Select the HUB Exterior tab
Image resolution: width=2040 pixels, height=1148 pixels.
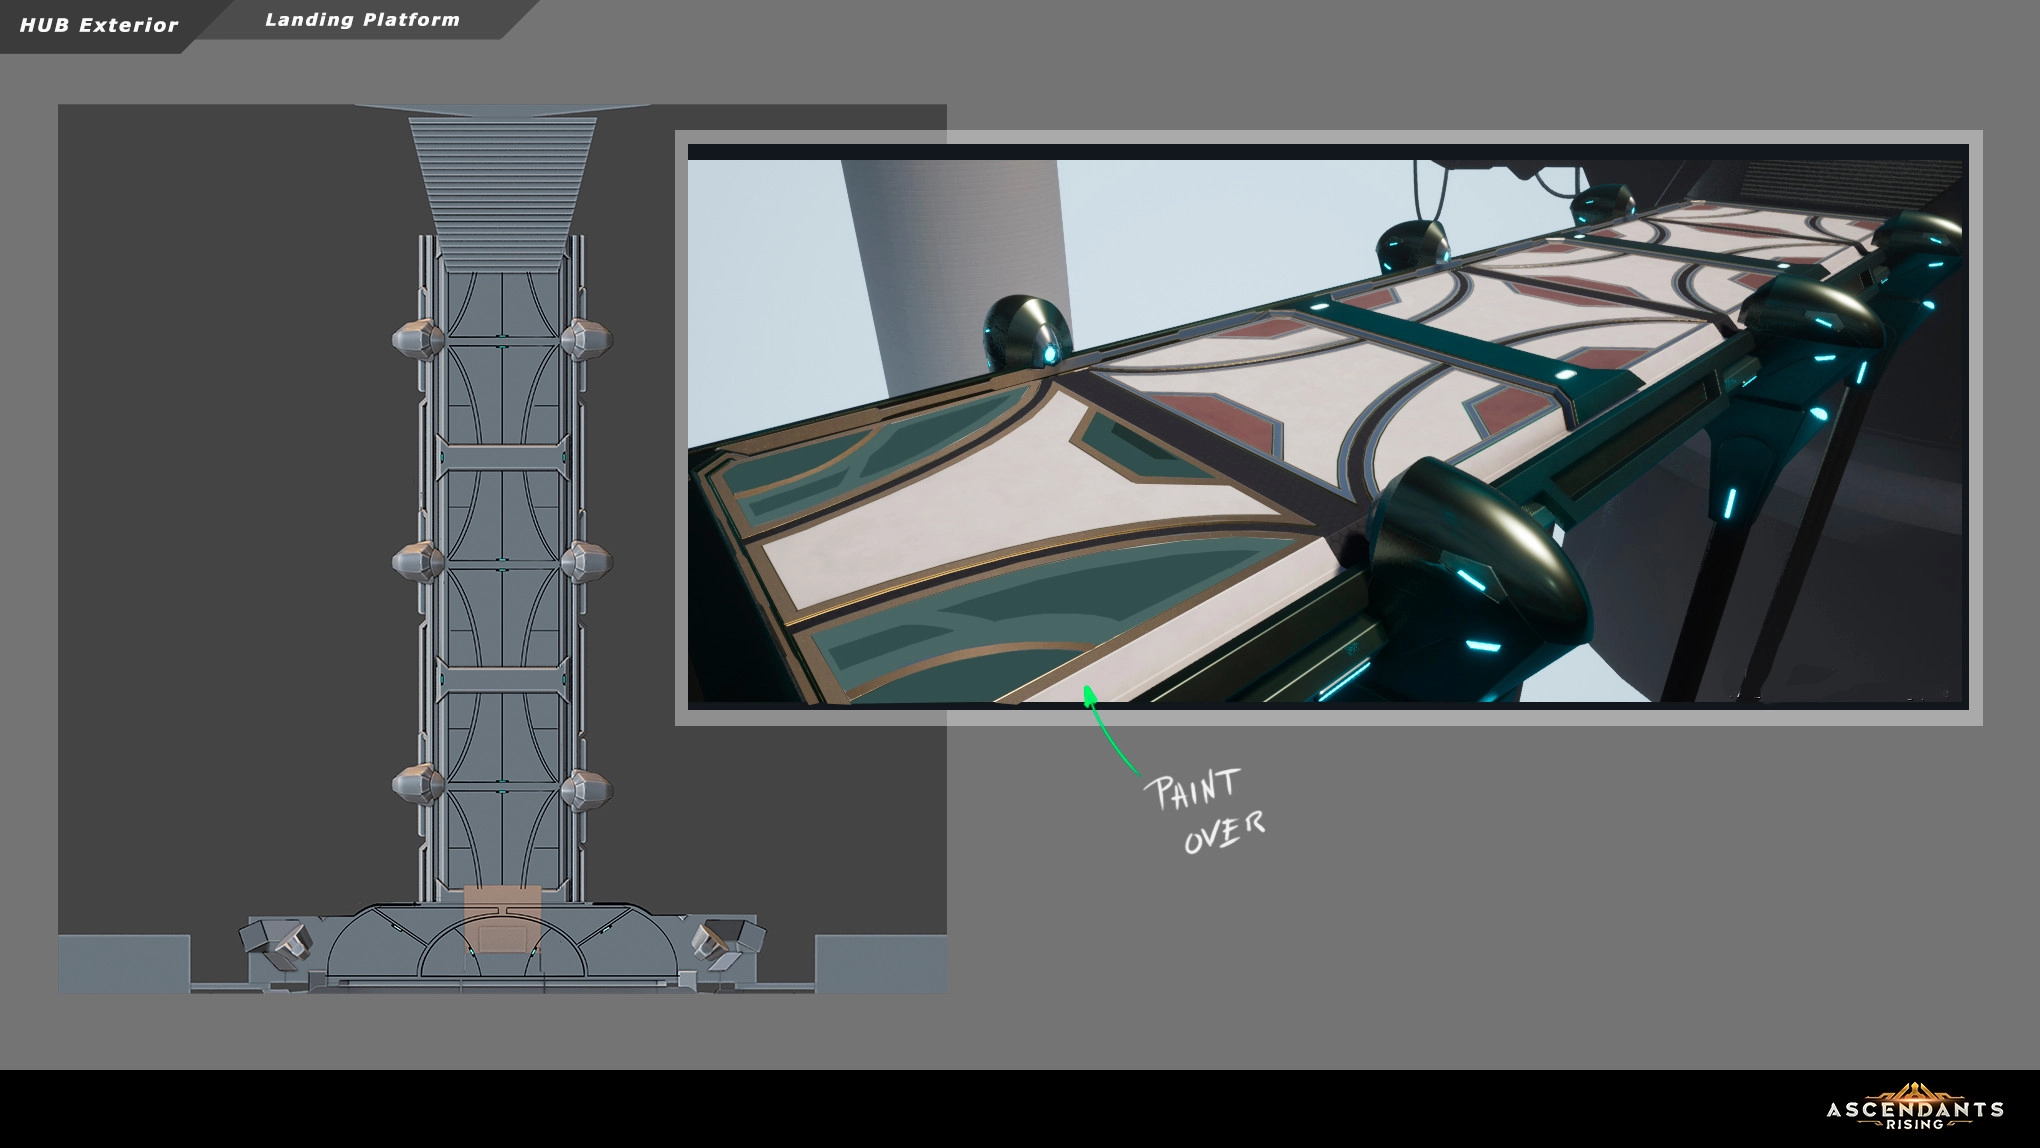coord(98,25)
